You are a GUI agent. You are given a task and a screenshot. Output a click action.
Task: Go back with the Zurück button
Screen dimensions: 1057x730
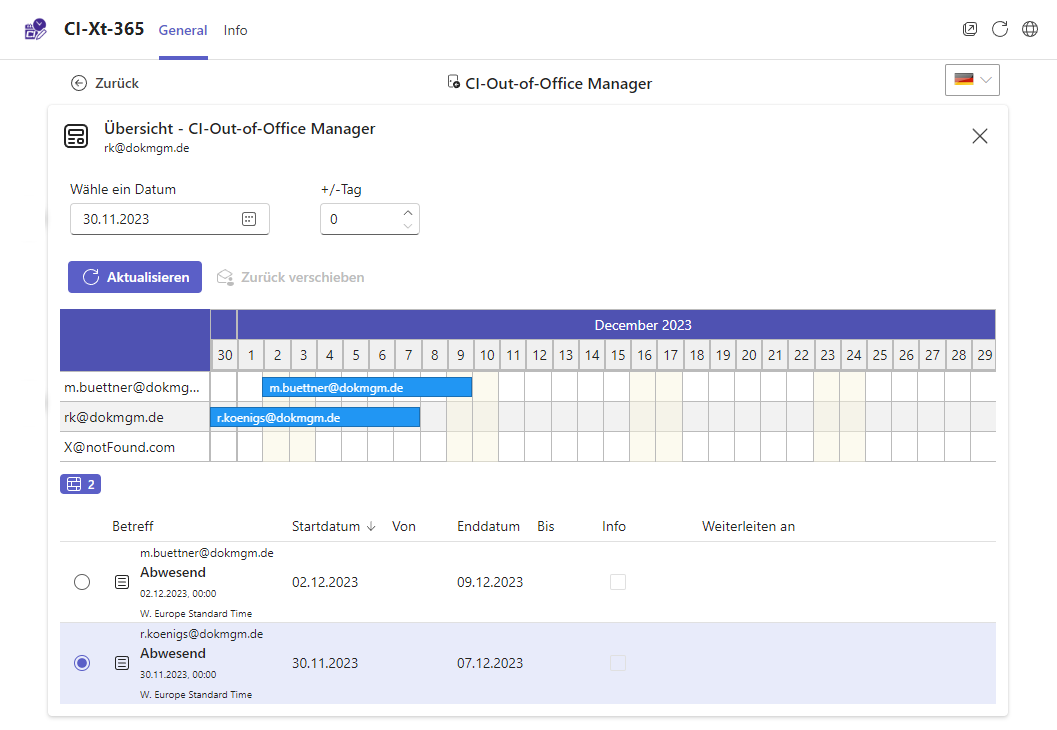tap(105, 83)
